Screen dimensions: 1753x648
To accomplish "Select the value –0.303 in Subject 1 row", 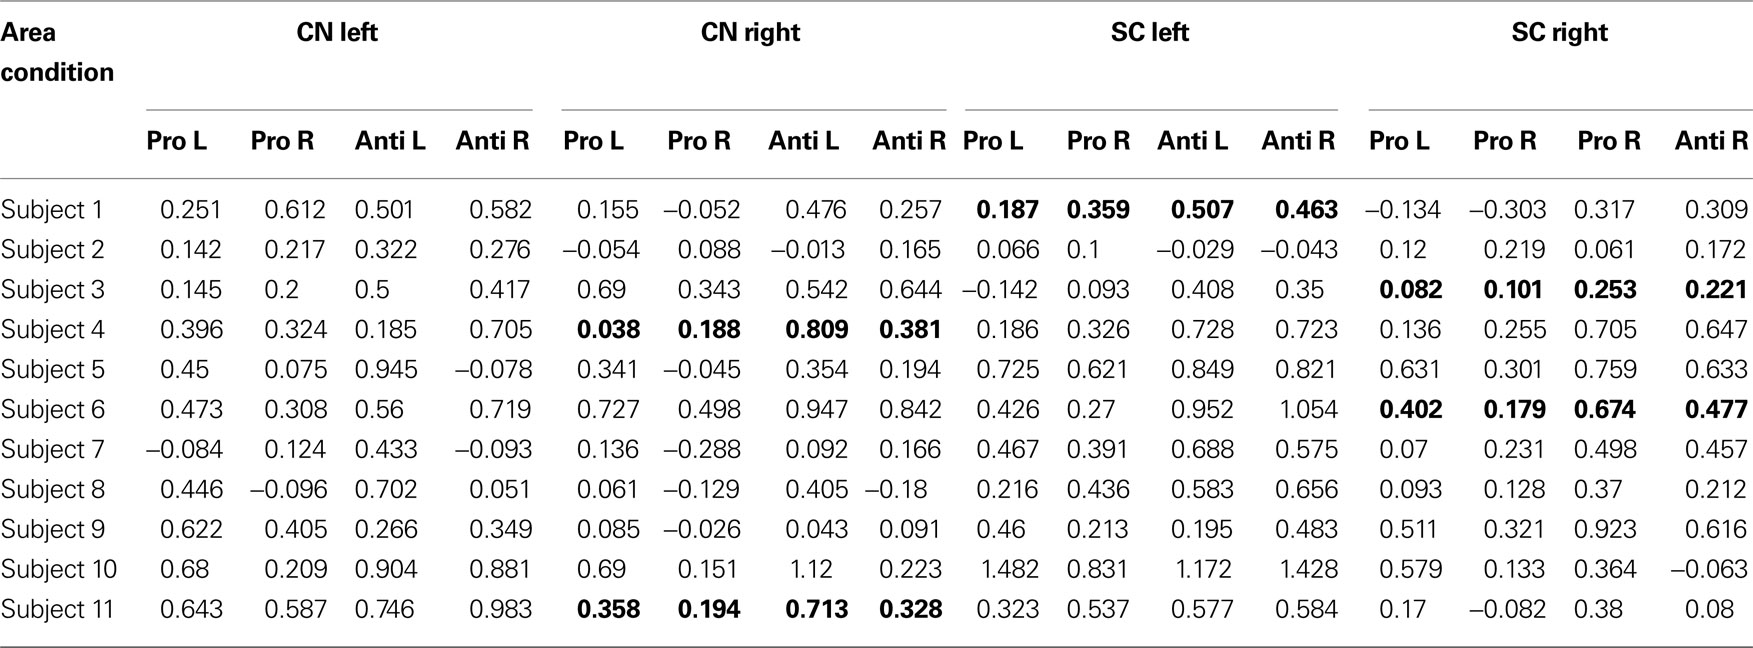I will [x=1507, y=210].
